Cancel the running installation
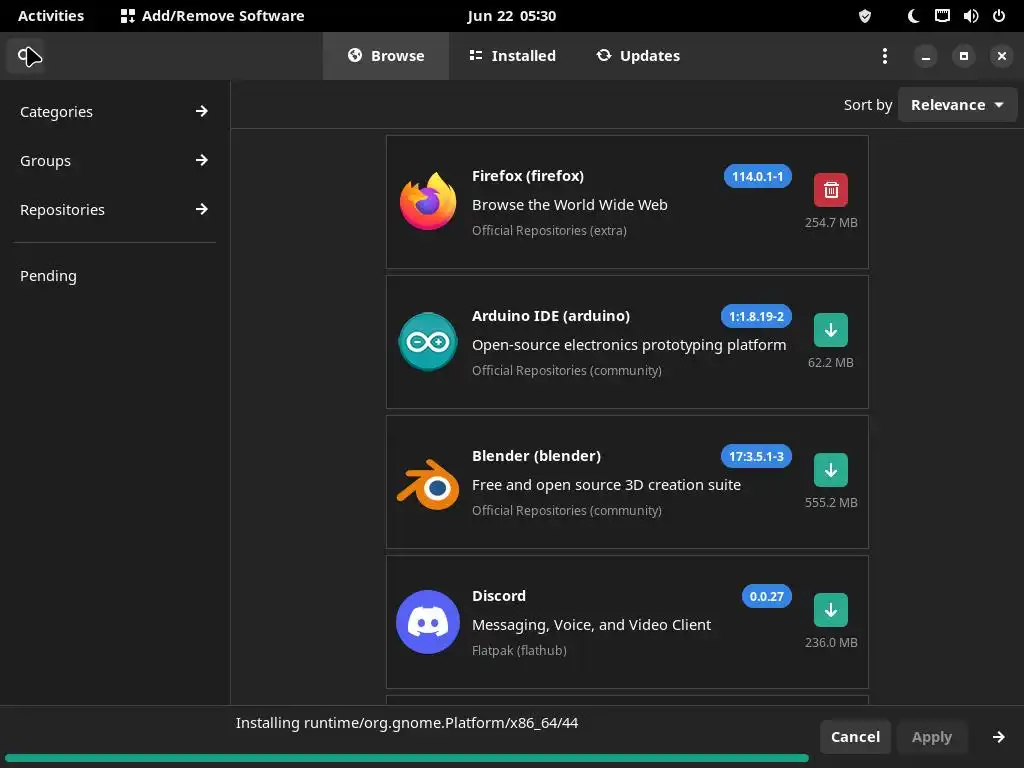This screenshot has width=1024, height=768. pos(855,737)
